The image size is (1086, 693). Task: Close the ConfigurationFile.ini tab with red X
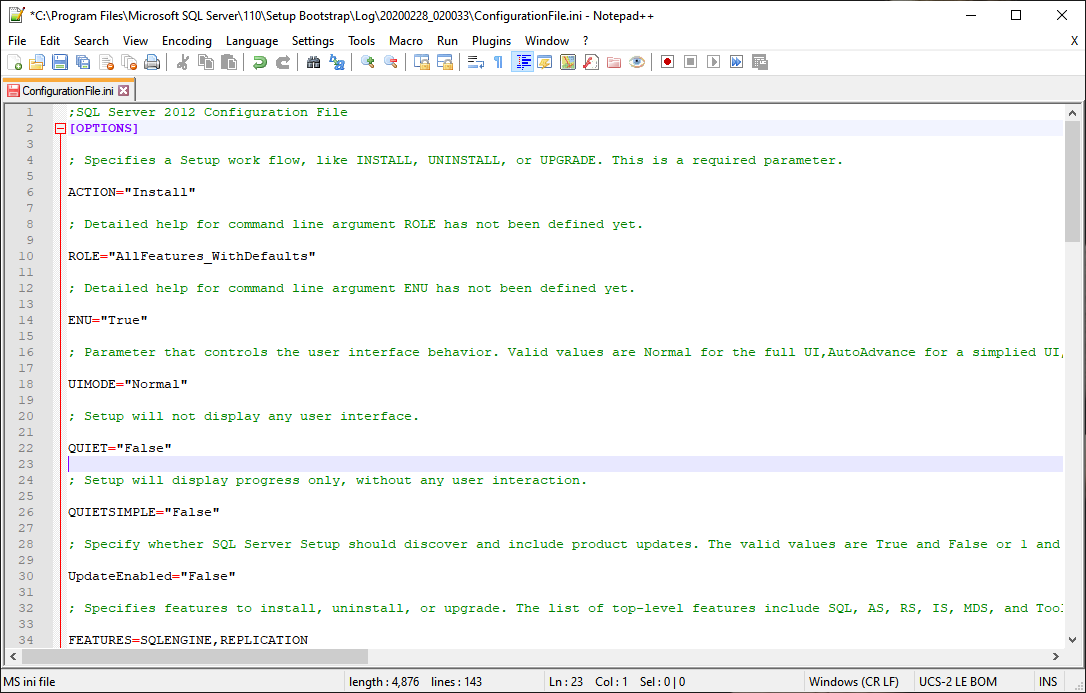point(123,91)
